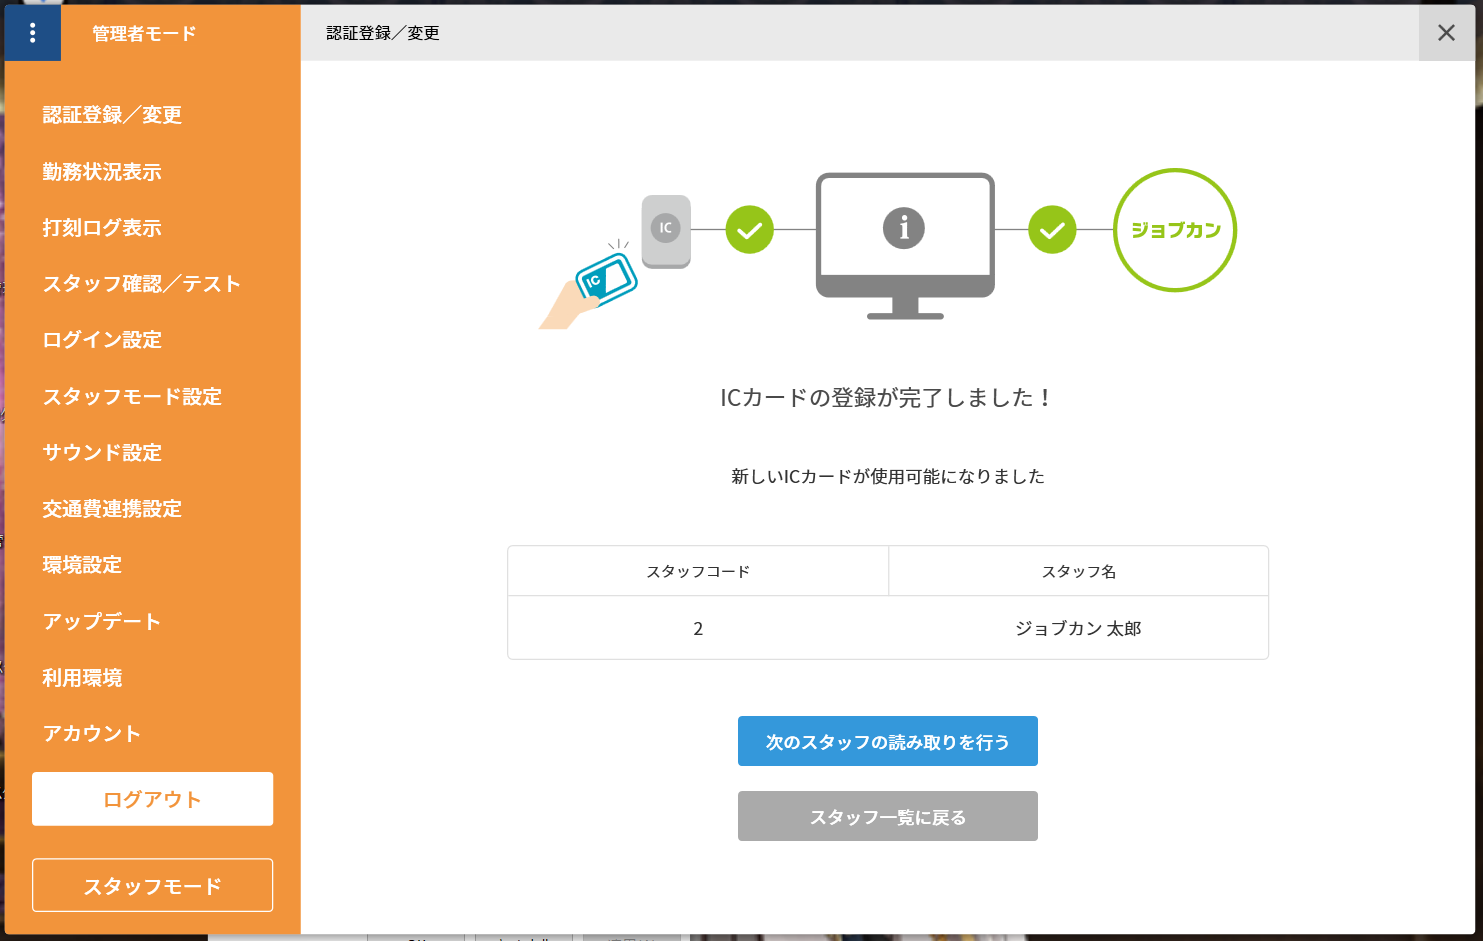This screenshot has width=1483, height=941.
Task: Click the ジョブカン circle logo
Action: click(x=1175, y=230)
